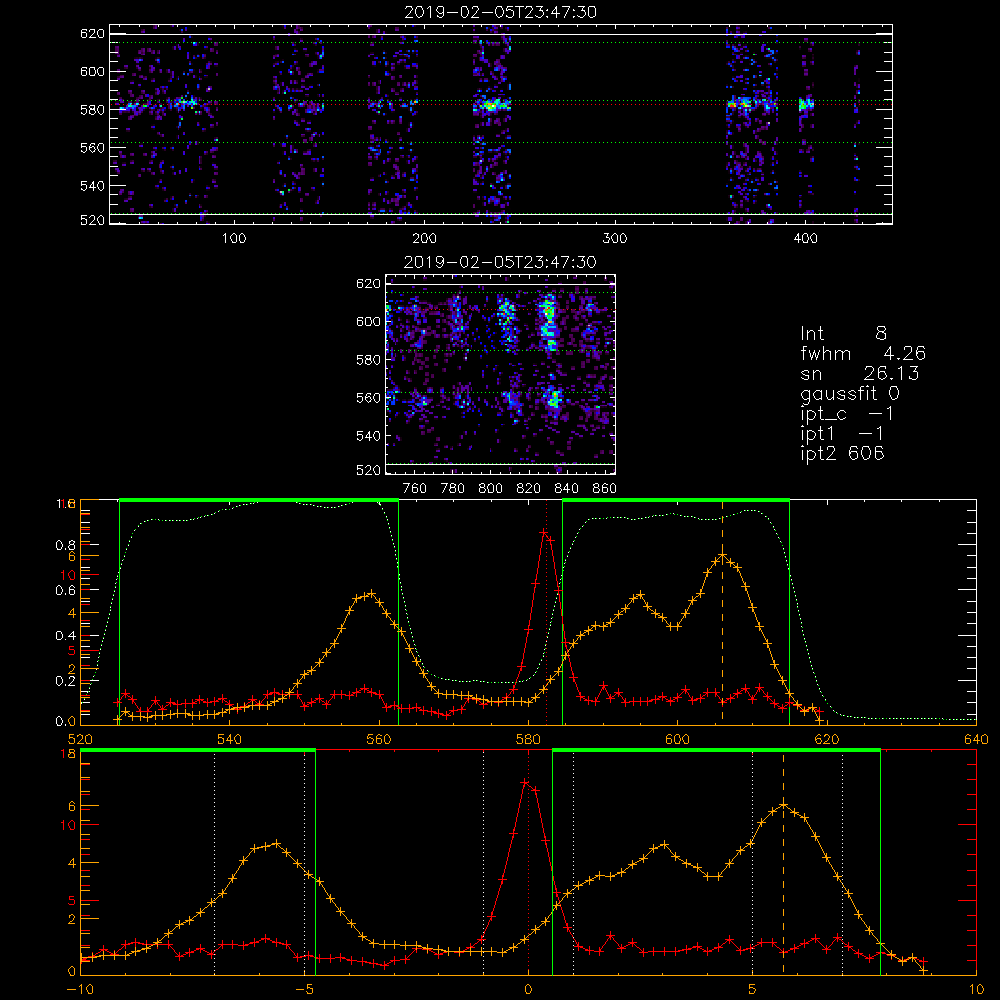The image size is (1000, 1000).
Task: Click x-axis label "400" under the top spectrogram
Action: [x=805, y=239]
